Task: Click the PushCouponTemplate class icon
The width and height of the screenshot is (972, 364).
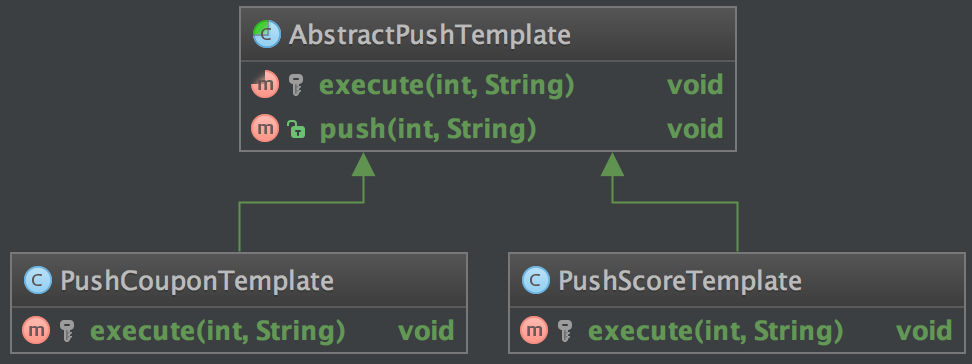Action: point(38,281)
